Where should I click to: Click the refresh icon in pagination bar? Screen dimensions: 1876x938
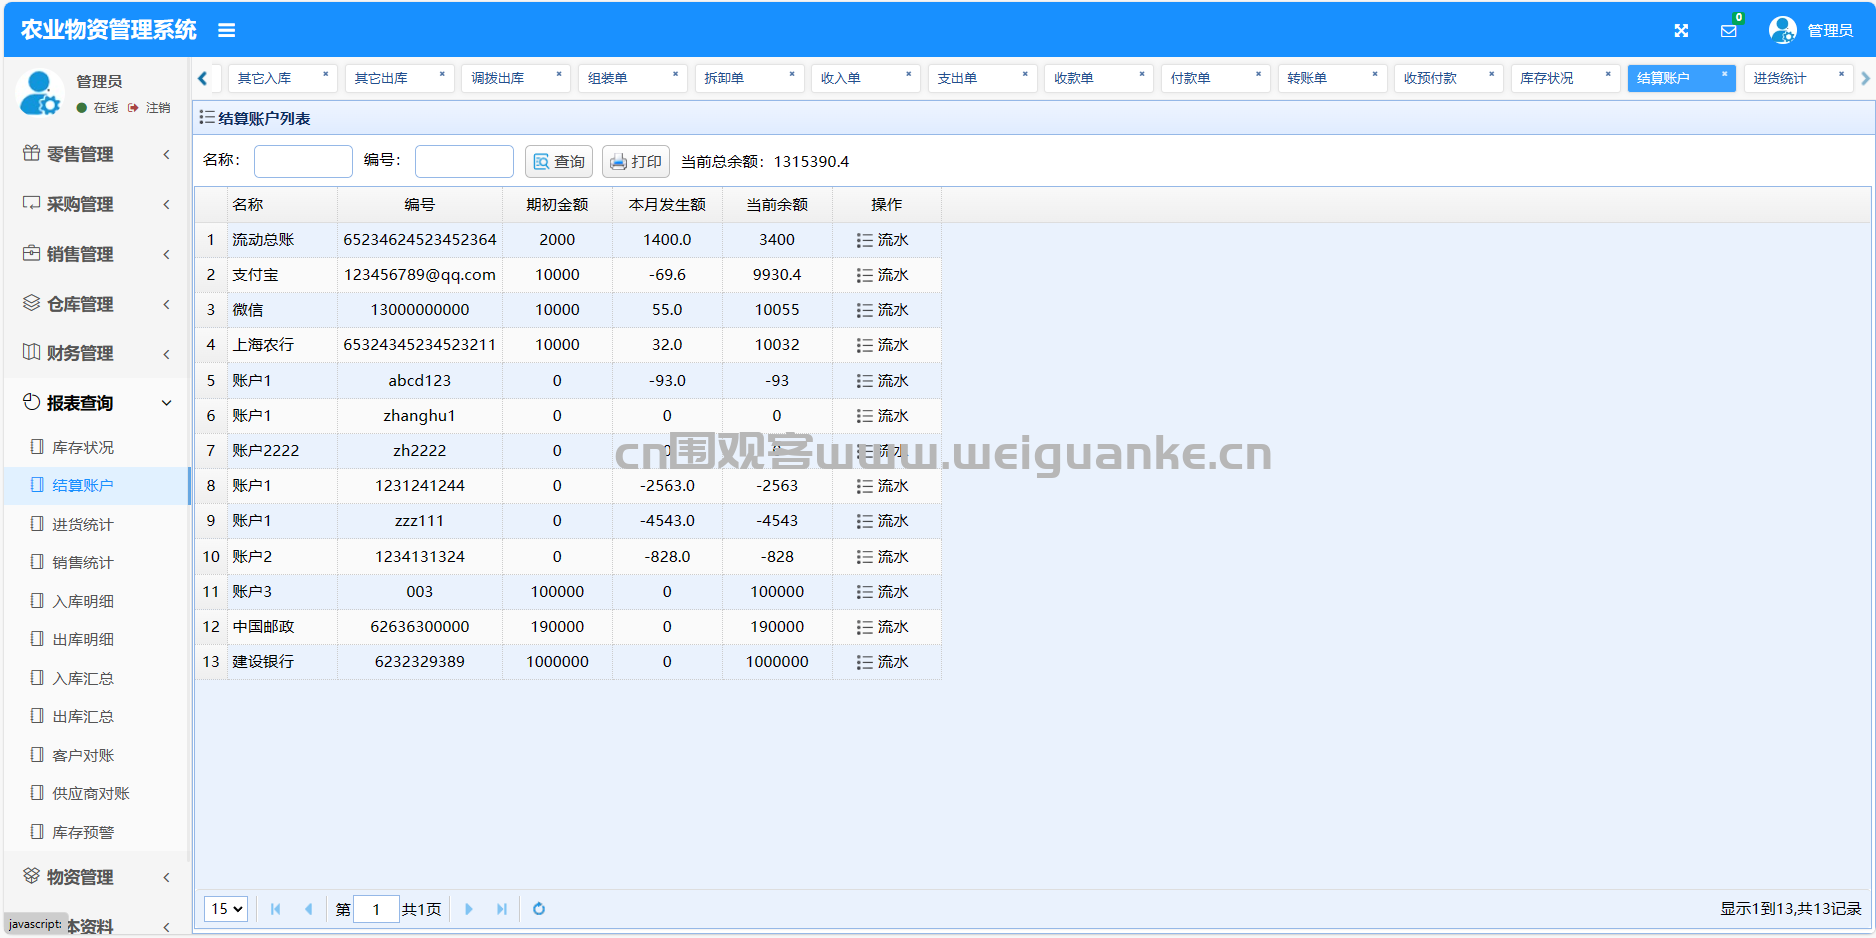tap(539, 909)
